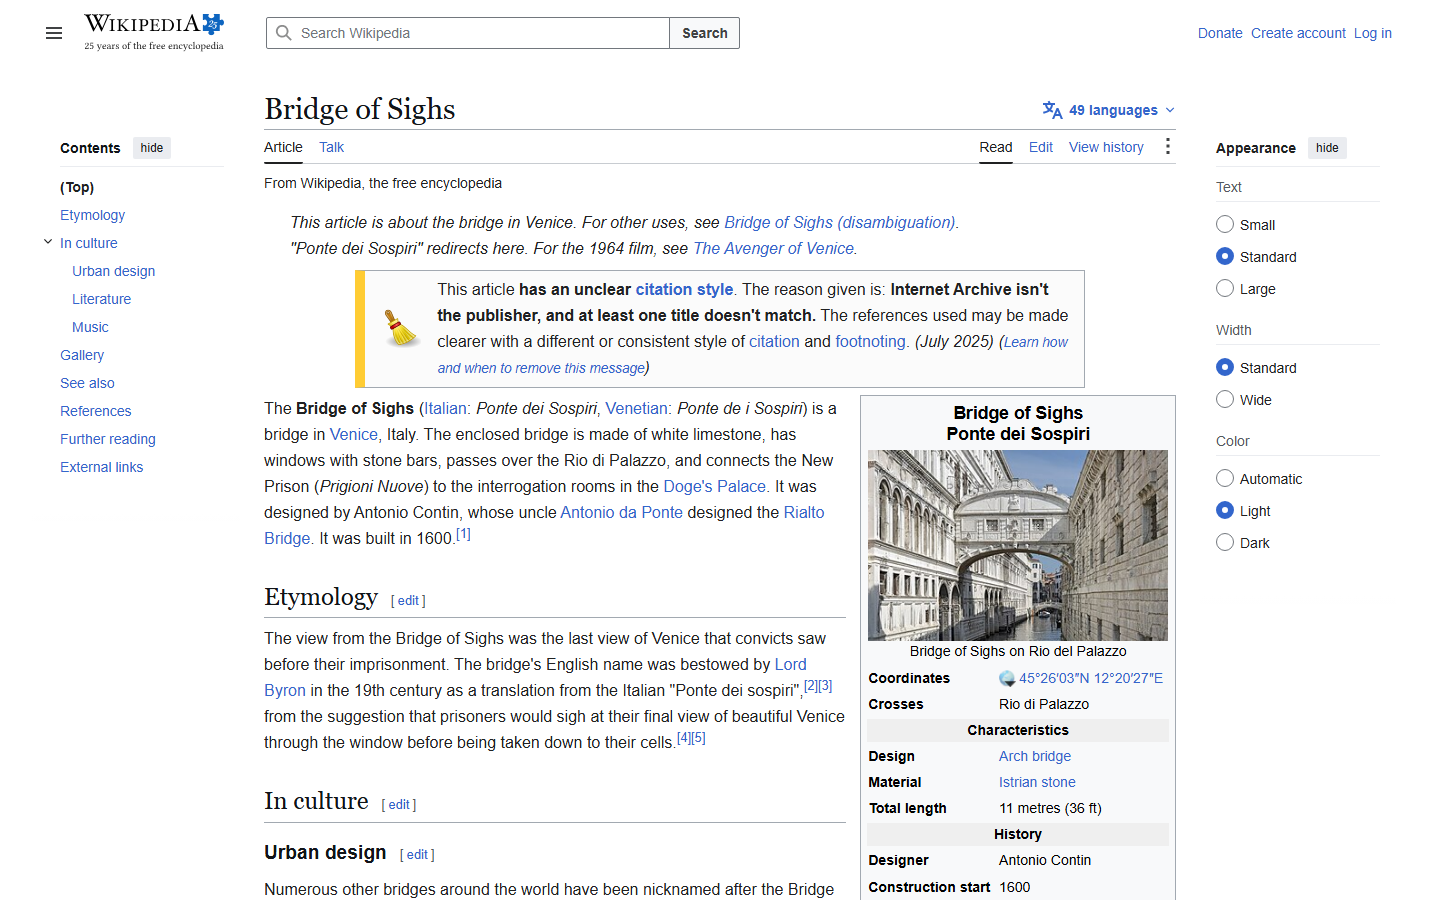
Task: Open the Istrian stone link
Action: coord(1037,782)
